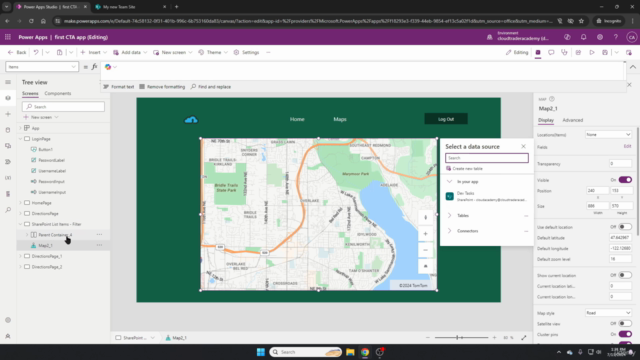Select the Display tab
The image size is (640, 360).
(x=546, y=120)
